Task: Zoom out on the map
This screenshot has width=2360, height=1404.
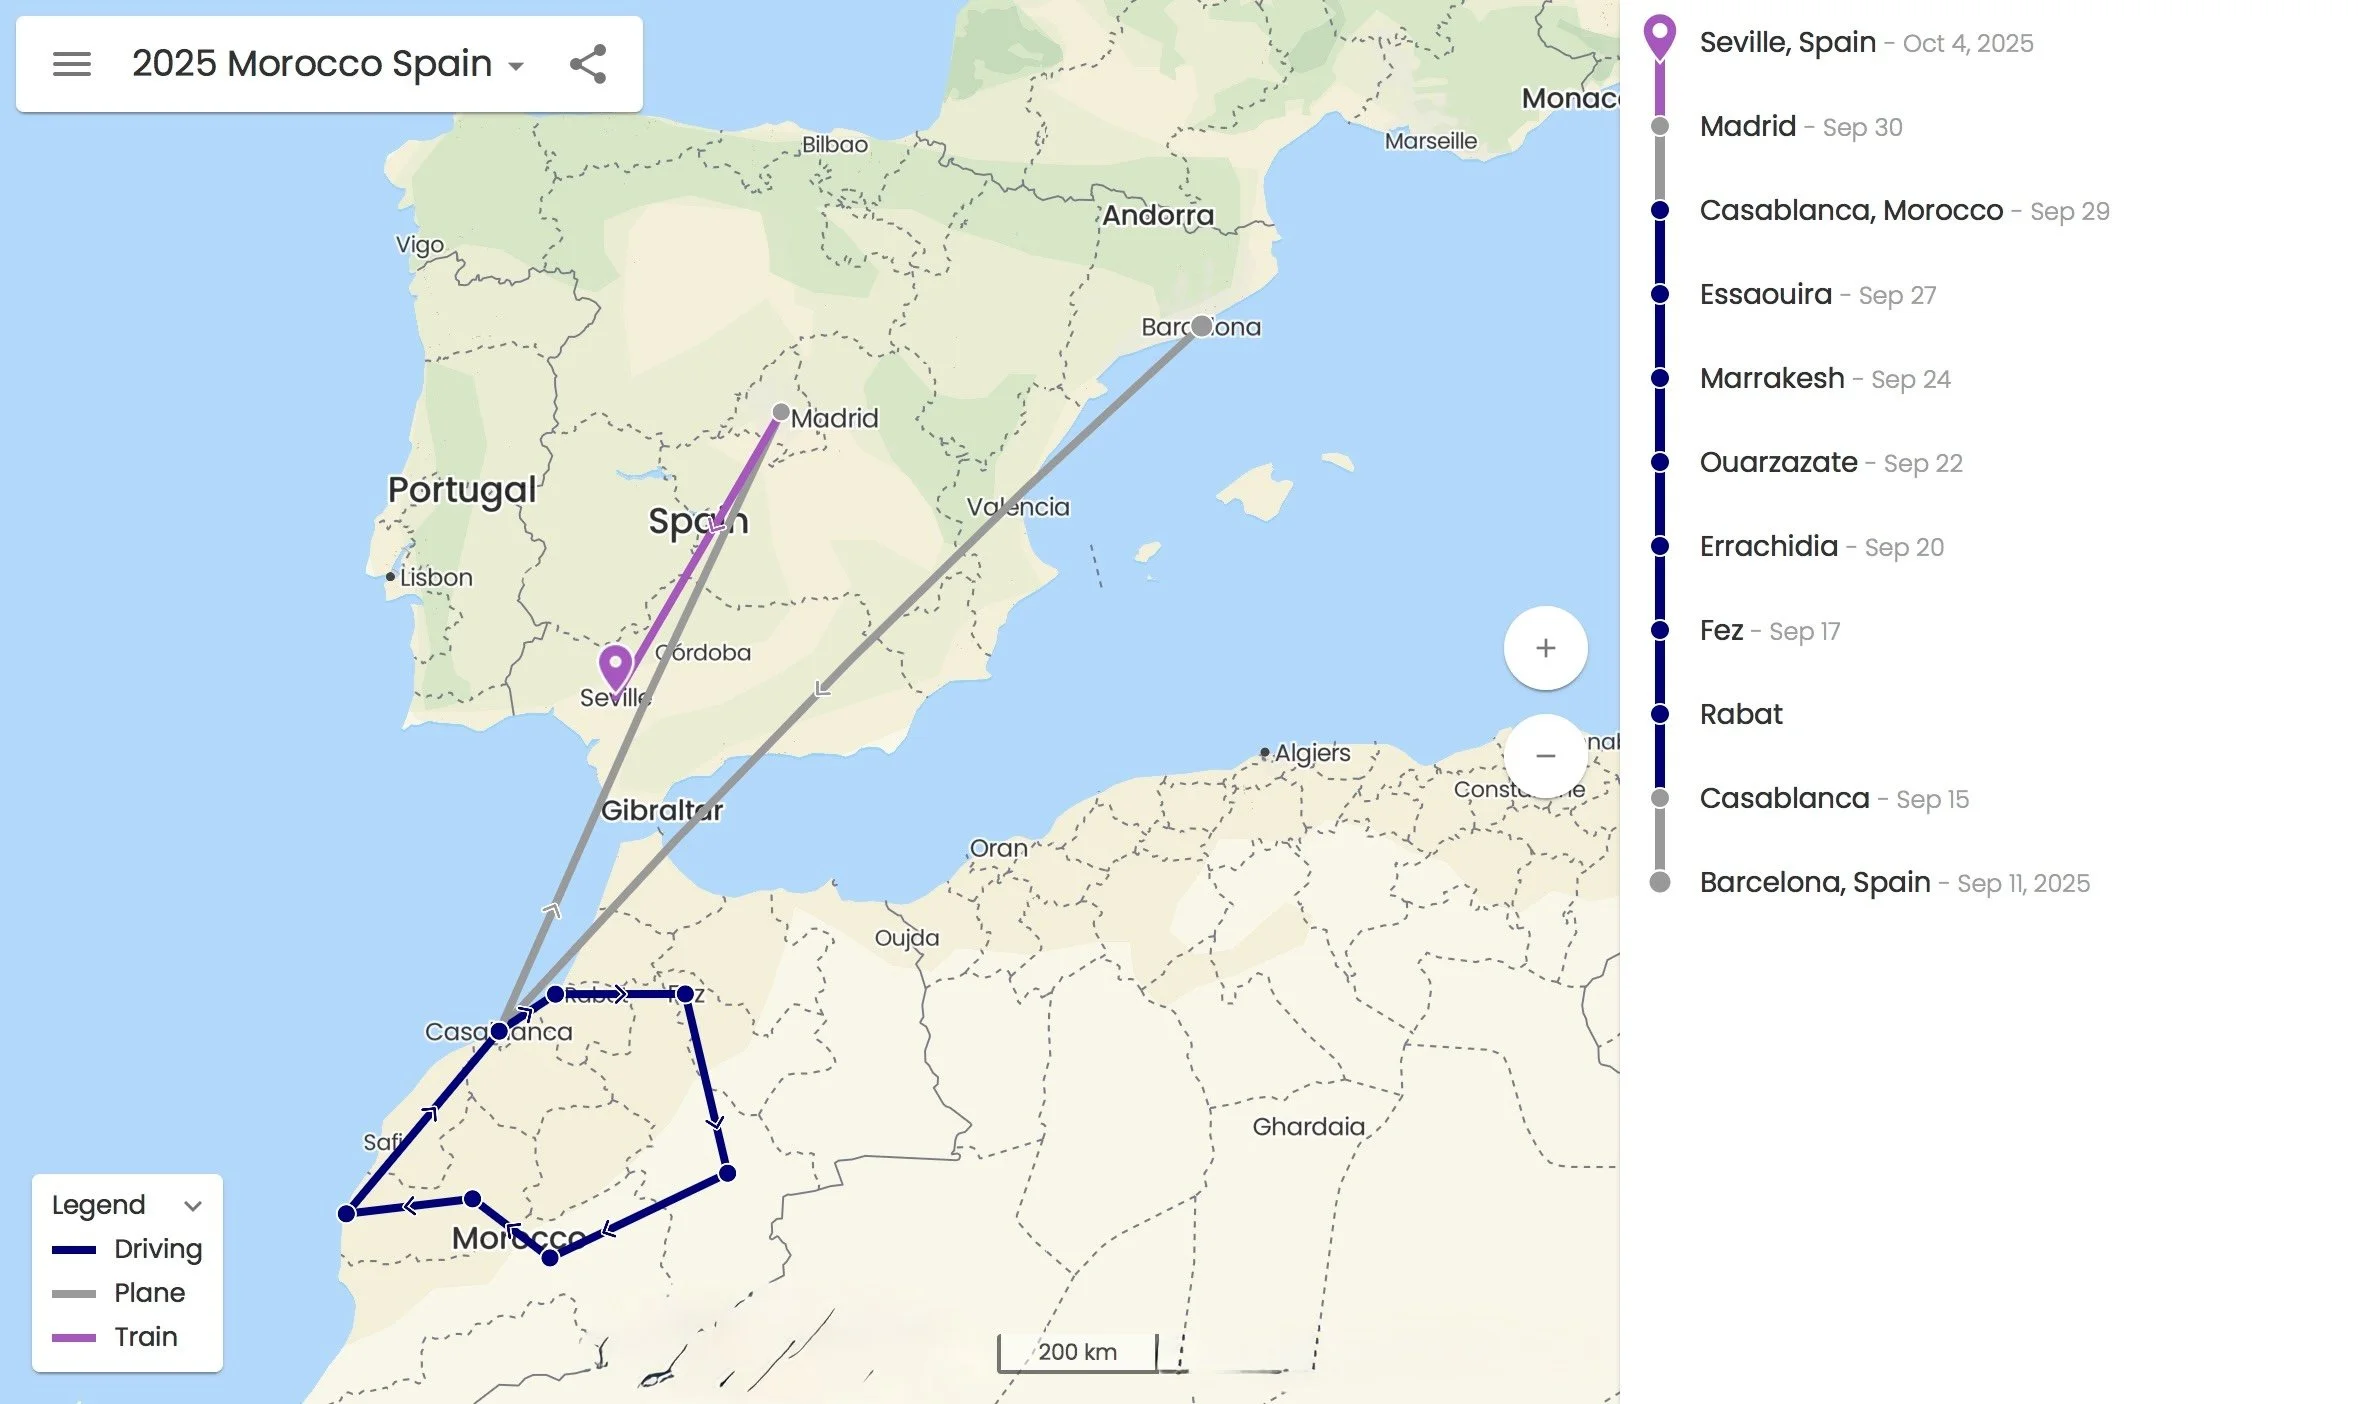Action: 1545,756
